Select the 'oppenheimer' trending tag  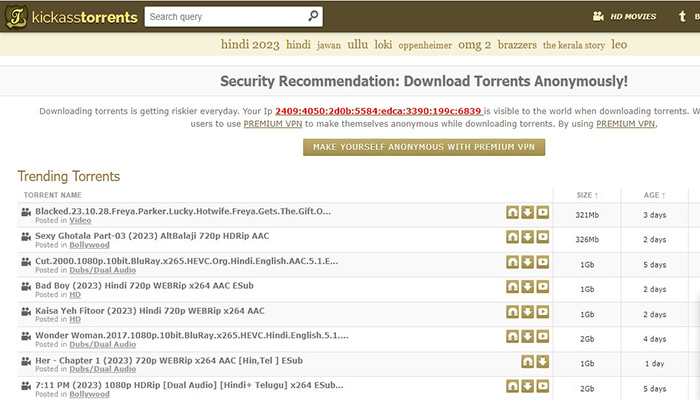[x=425, y=46]
